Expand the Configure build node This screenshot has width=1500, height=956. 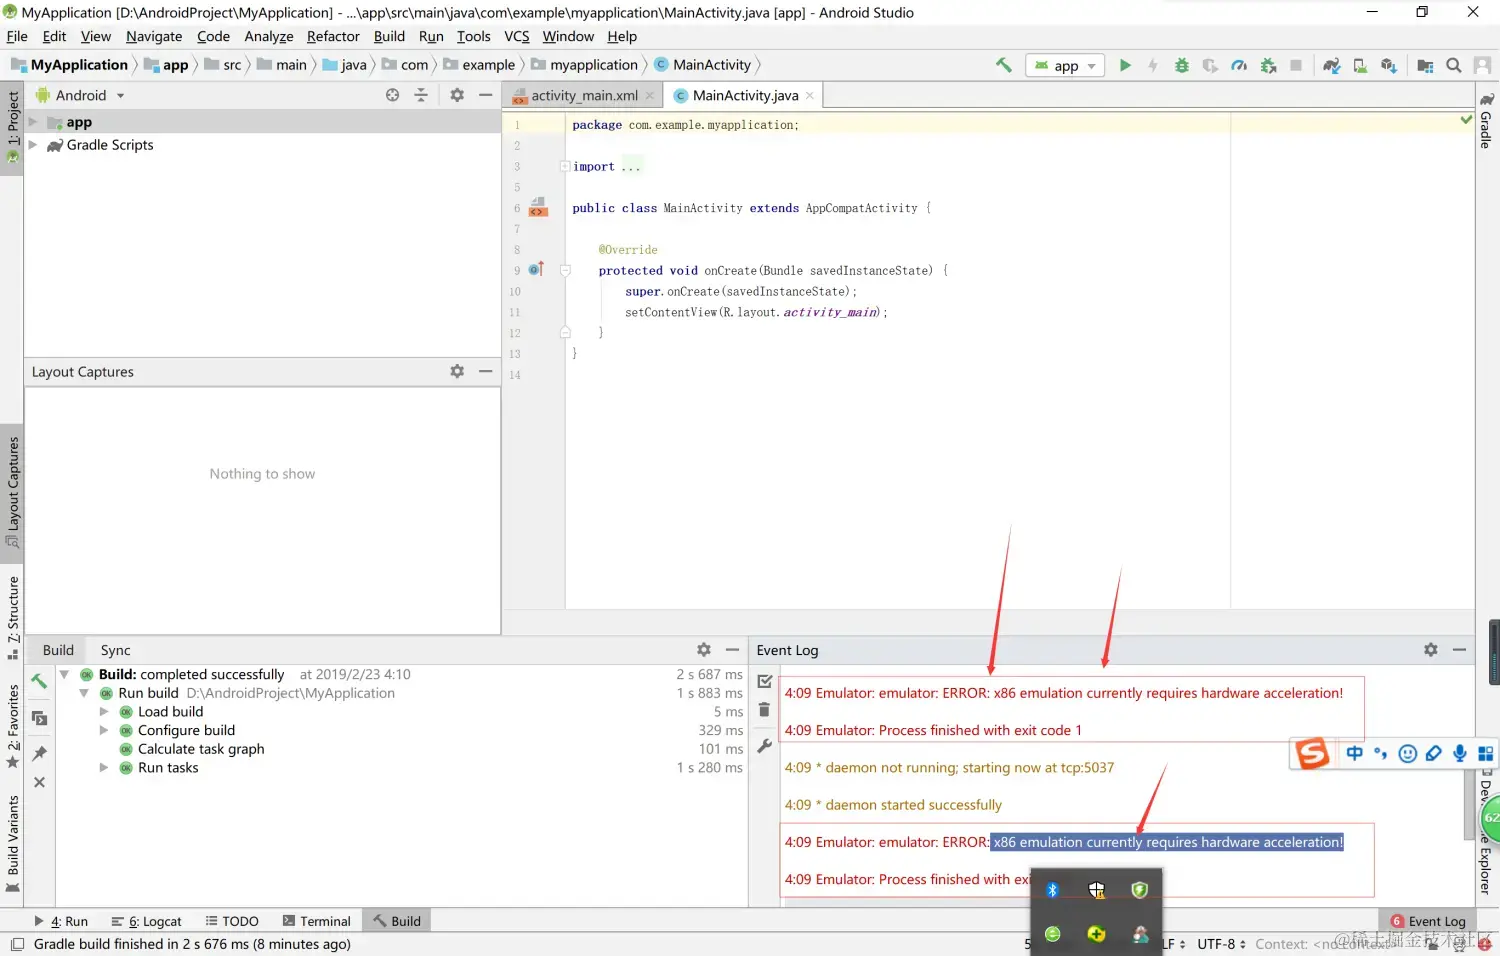[104, 730]
